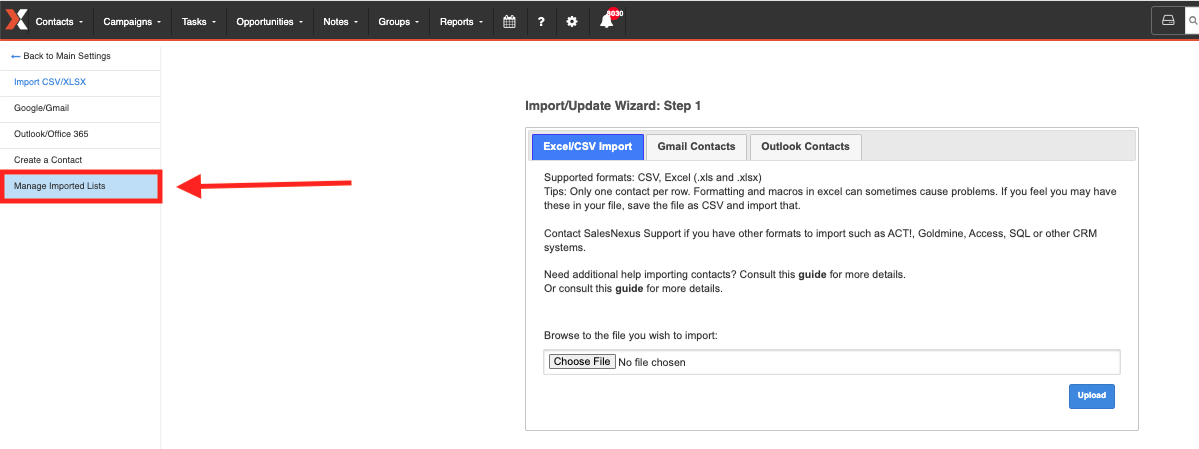The width and height of the screenshot is (1199, 449).
Task: Open Manage Imported Lists in sidebar
Action: pyautogui.click(x=80, y=187)
